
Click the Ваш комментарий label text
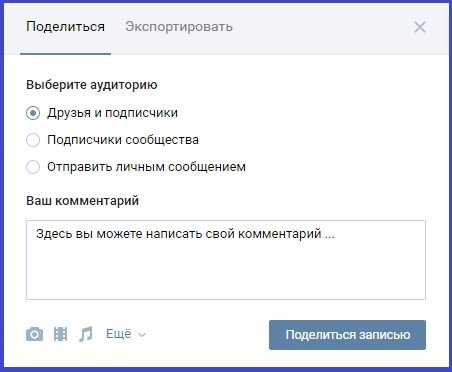tap(82, 201)
